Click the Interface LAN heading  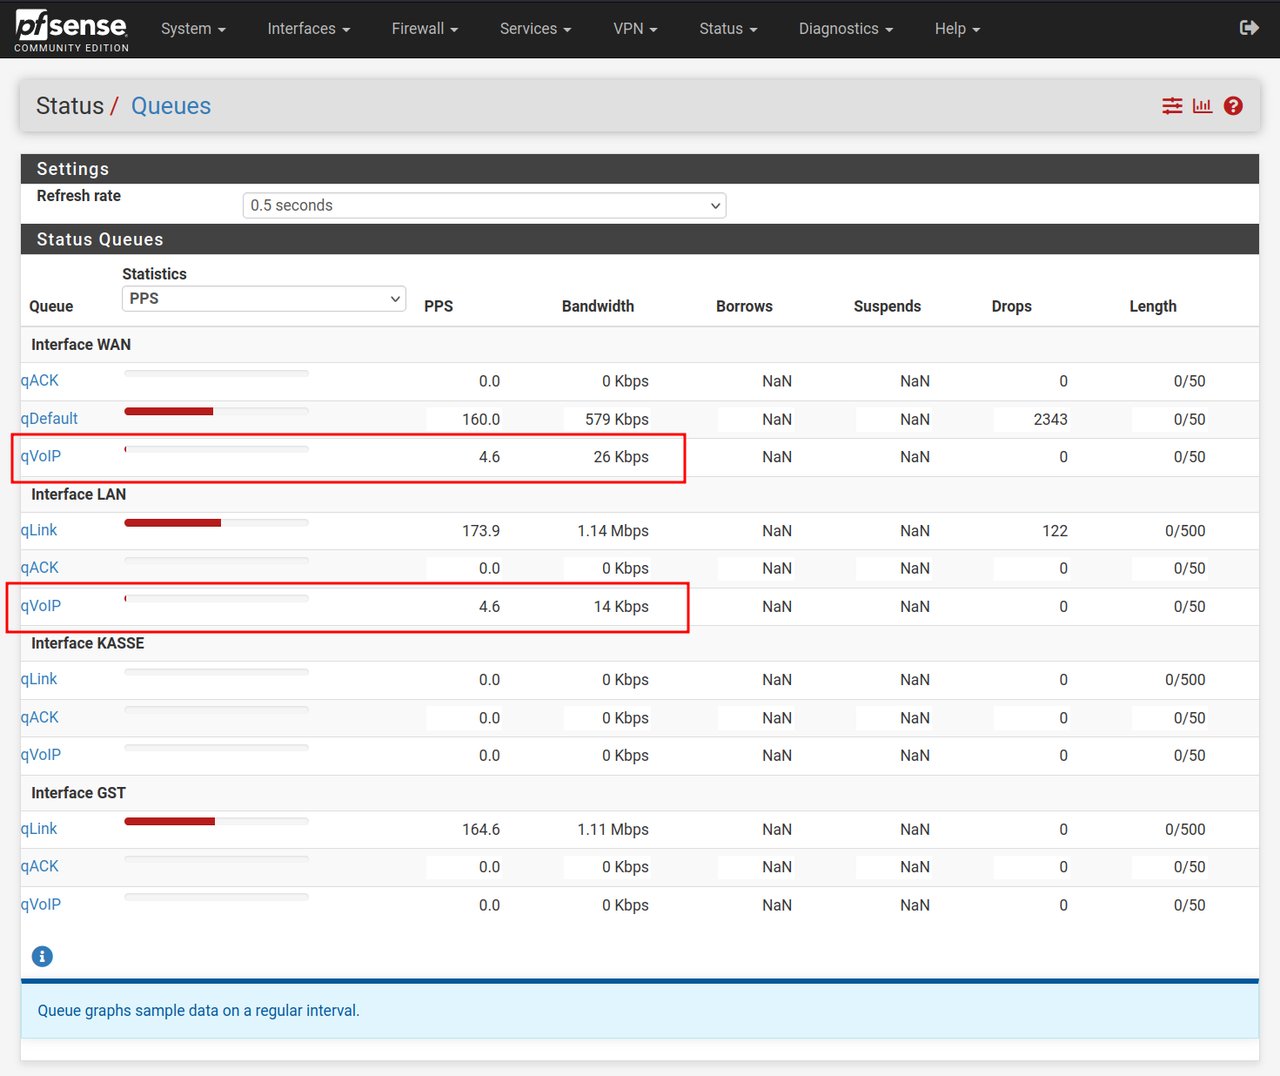pos(79,494)
